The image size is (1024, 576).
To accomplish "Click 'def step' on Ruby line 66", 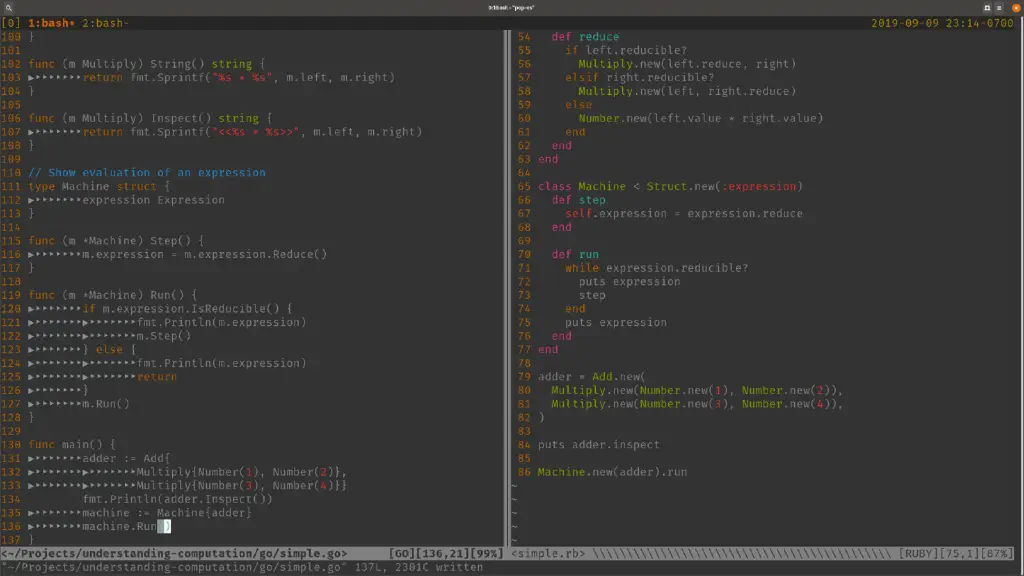I will pyautogui.click(x=579, y=200).
